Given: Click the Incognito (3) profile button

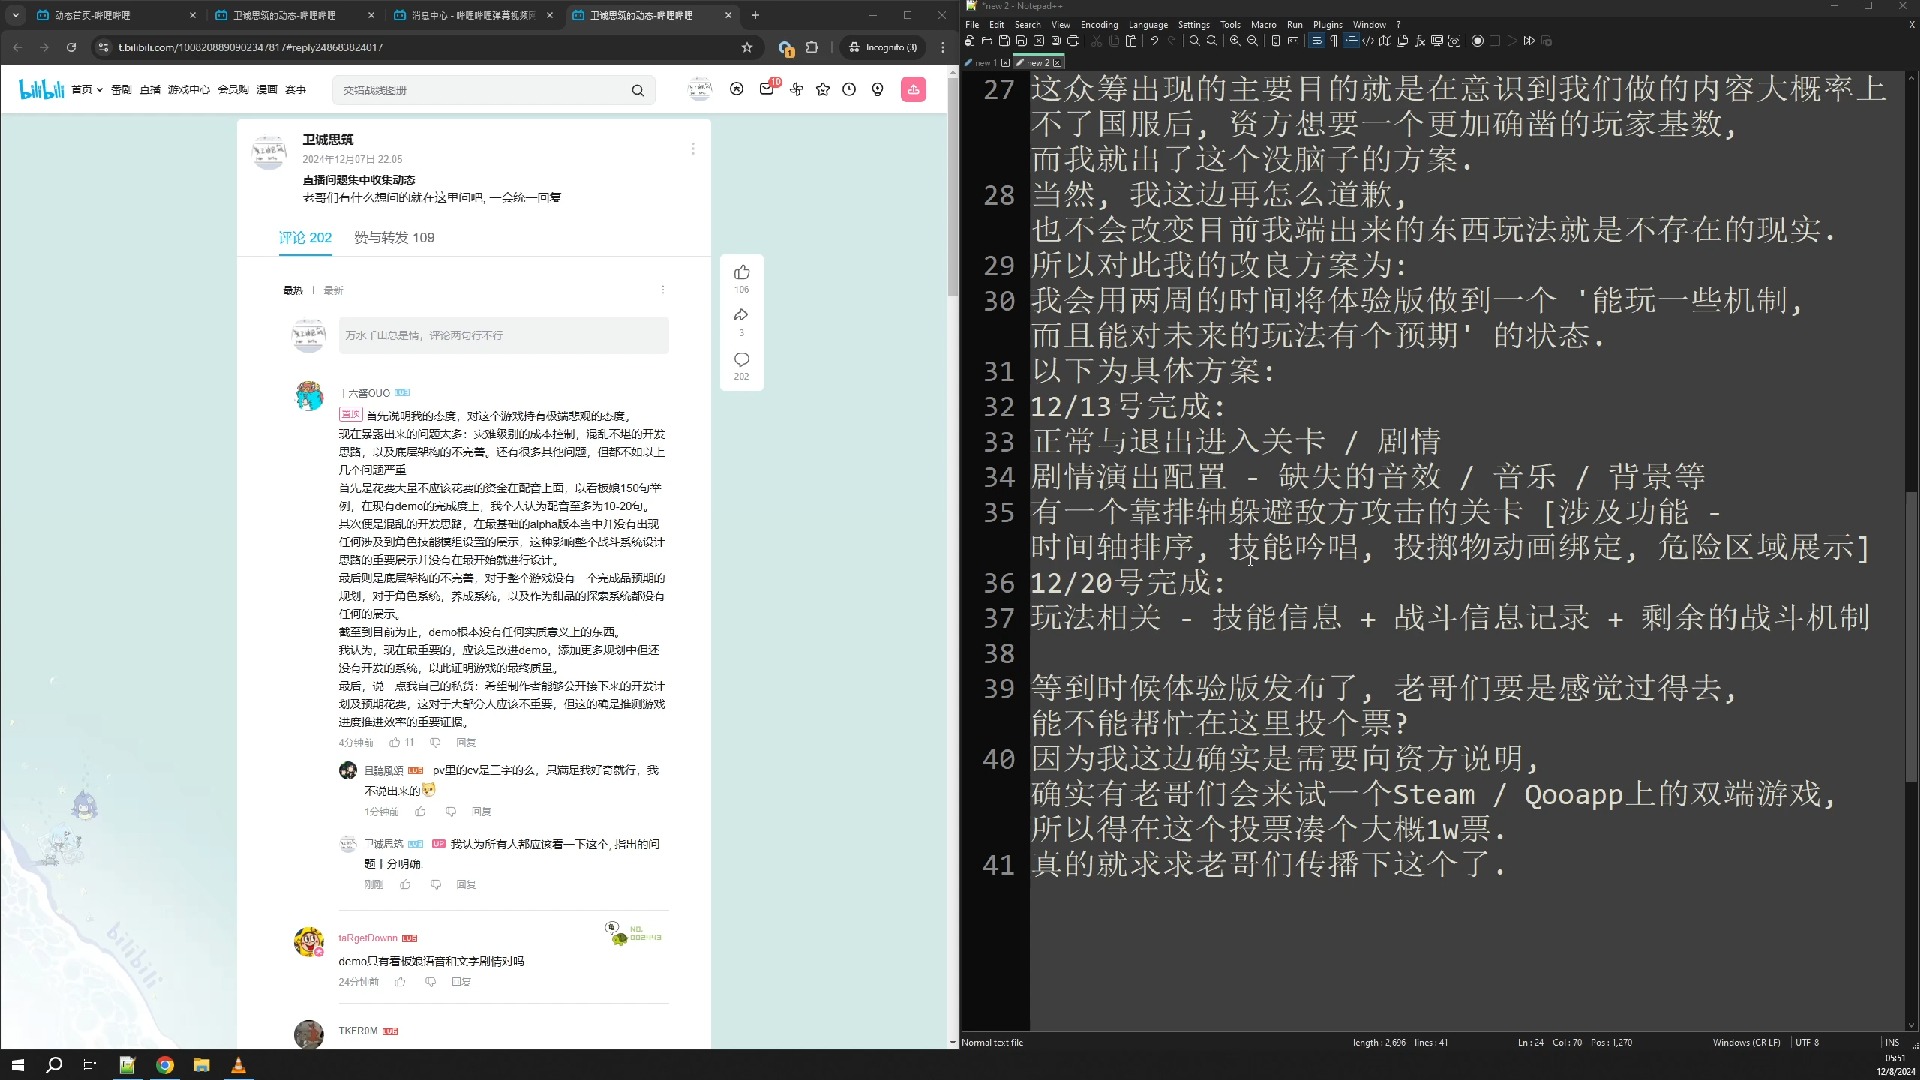Looking at the screenshot, I should 883,47.
